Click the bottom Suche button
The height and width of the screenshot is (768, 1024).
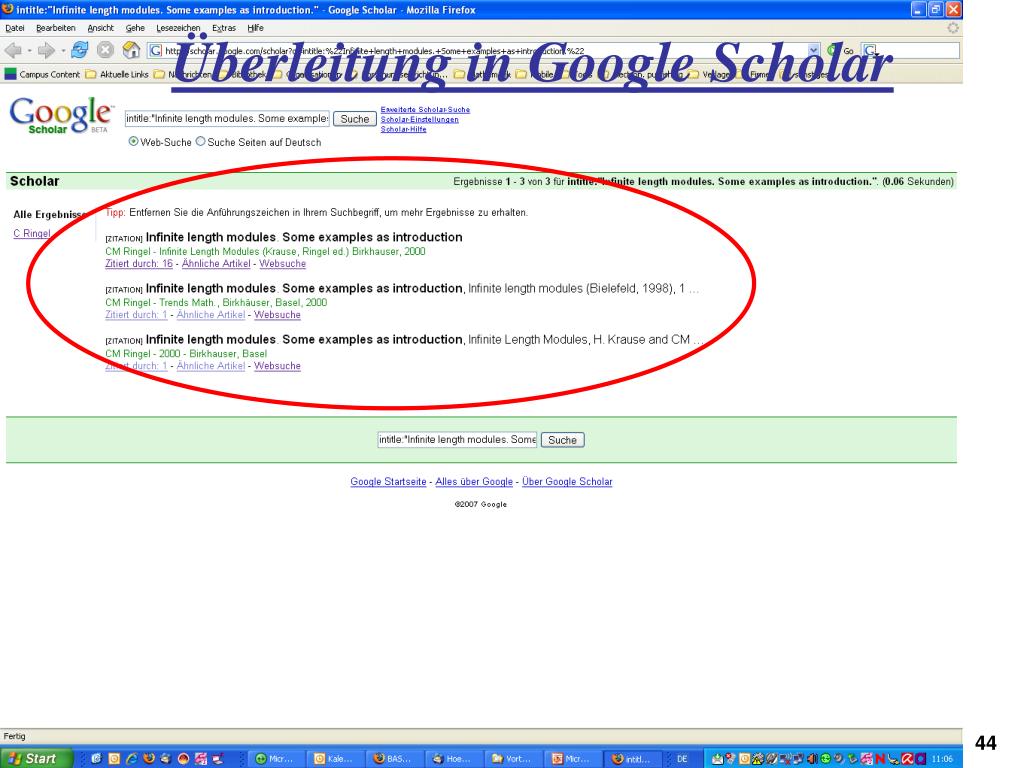(562, 440)
